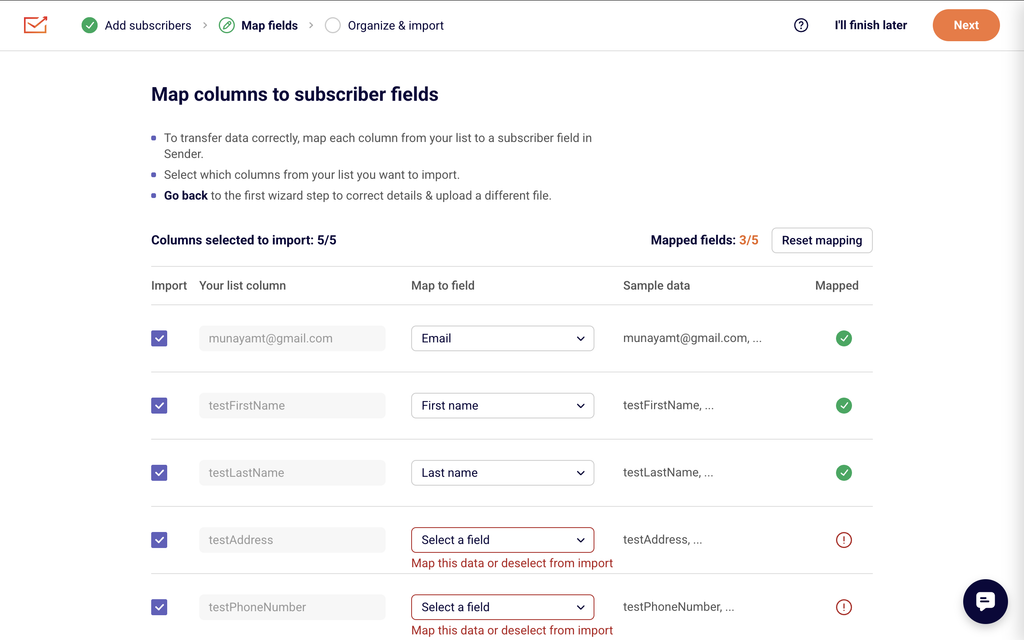Viewport: 1024px width, 640px height.
Task: Click the testAddress sample data text
Action: click(662, 540)
